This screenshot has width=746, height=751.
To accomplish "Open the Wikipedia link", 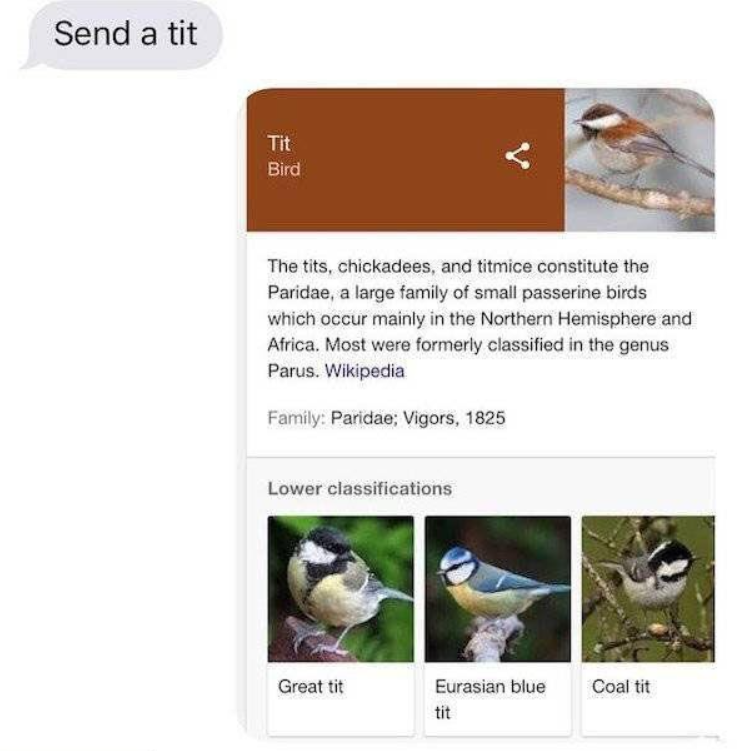I will click(364, 371).
